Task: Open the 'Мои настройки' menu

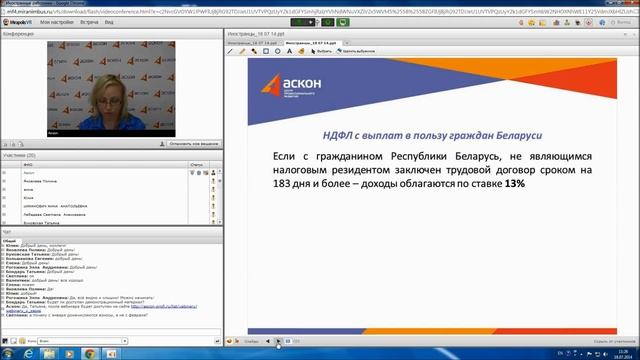Action: pos(57,22)
